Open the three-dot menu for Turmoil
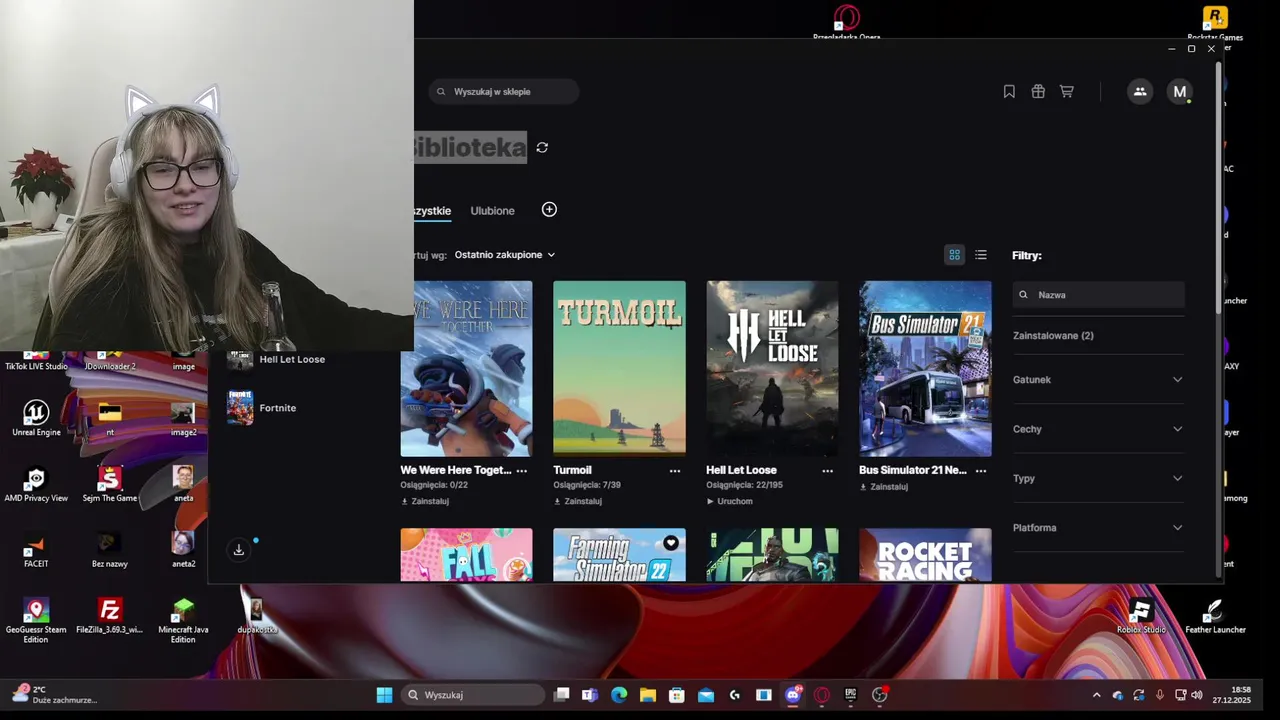1280x720 pixels. pyautogui.click(x=675, y=470)
